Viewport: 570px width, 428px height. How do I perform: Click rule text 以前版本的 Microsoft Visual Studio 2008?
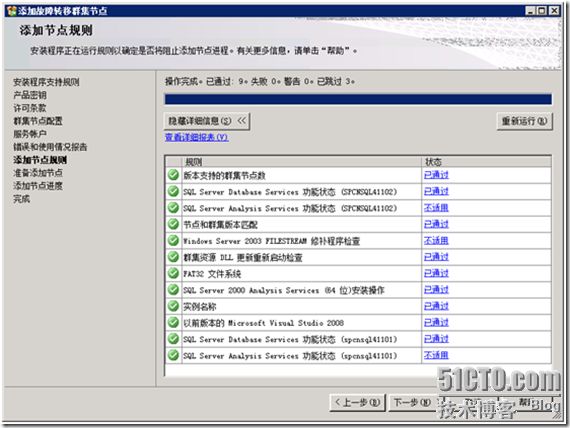(x=264, y=323)
